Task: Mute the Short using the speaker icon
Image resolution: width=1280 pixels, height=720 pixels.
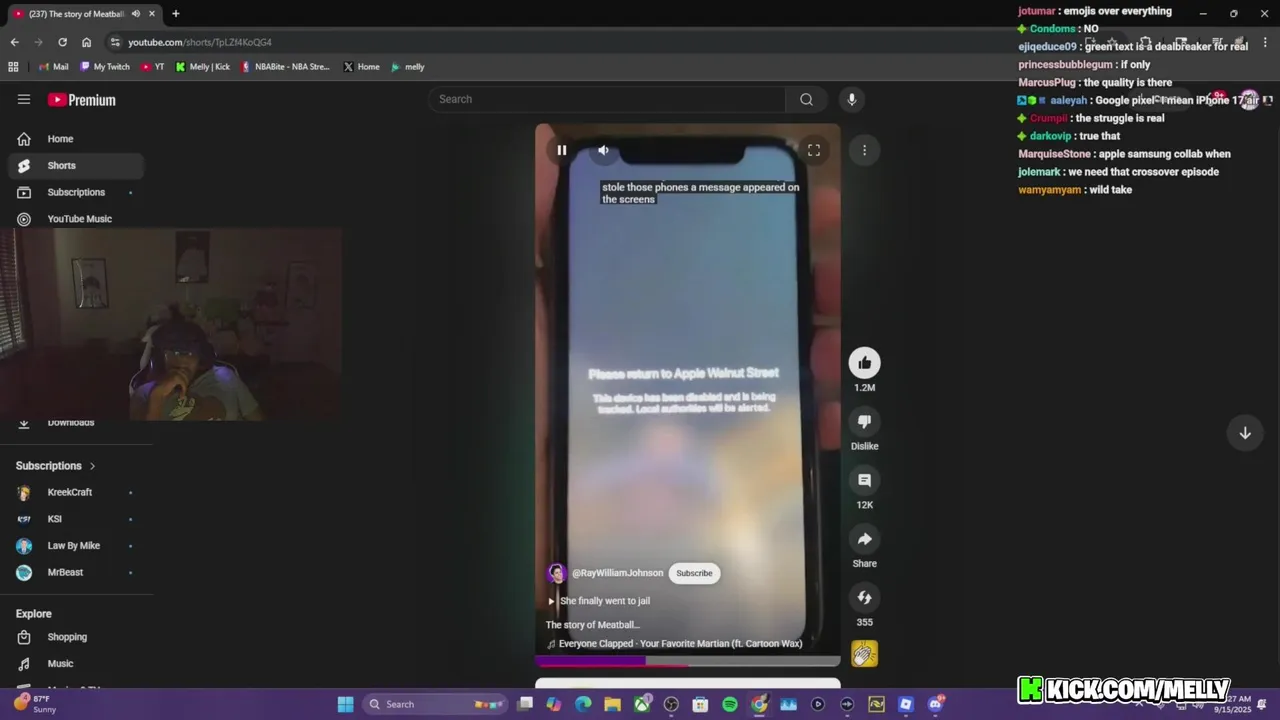Action: (x=603, y=150)
